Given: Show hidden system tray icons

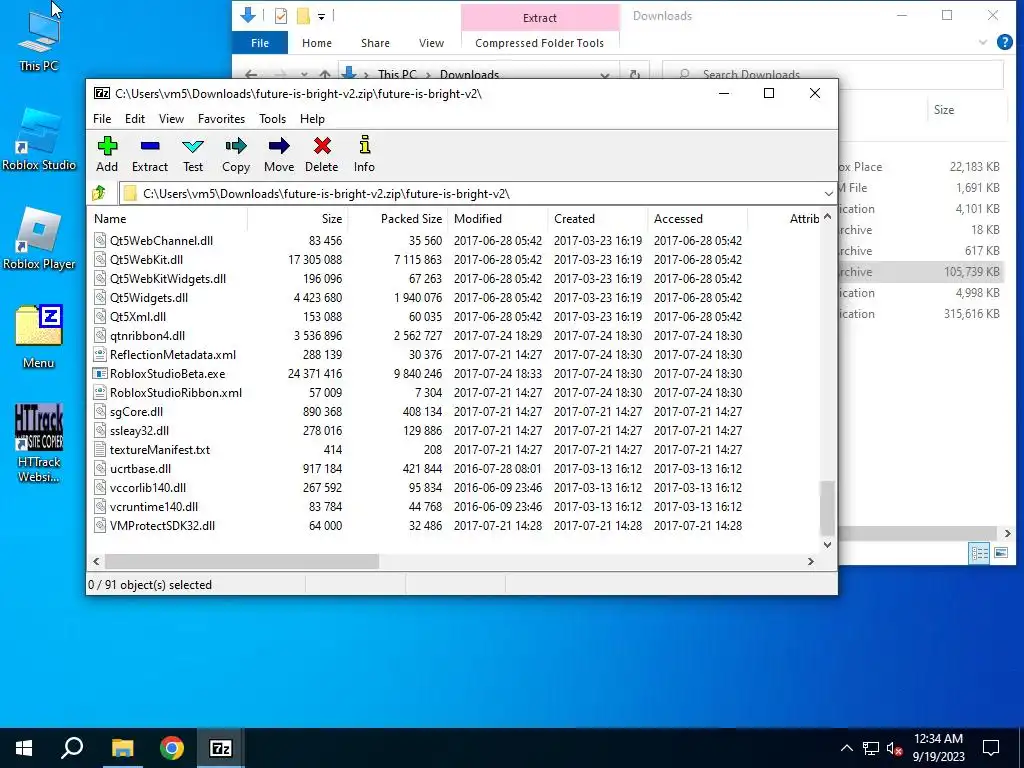Looking at the screenshot, I should (846, 748).
